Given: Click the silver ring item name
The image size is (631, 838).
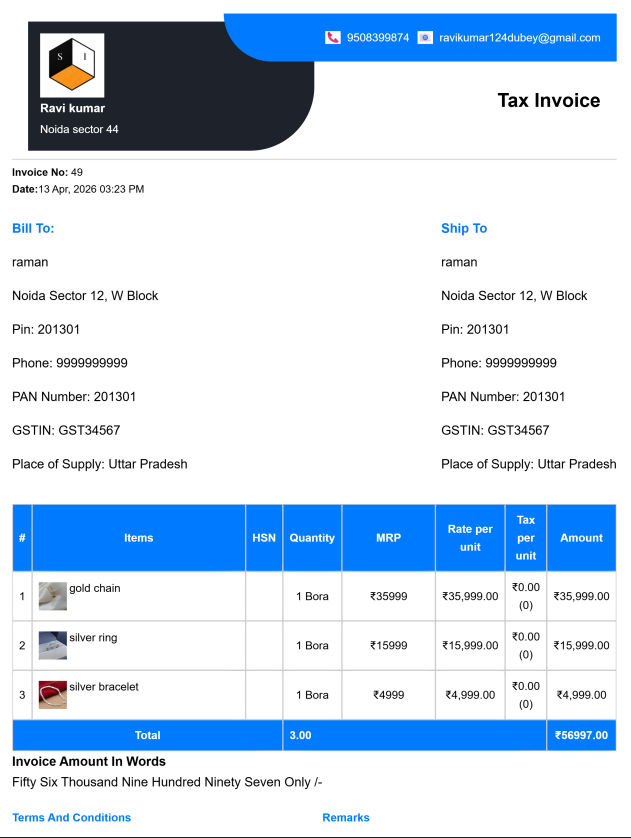Looking at the screenshot, I should 93,637.
